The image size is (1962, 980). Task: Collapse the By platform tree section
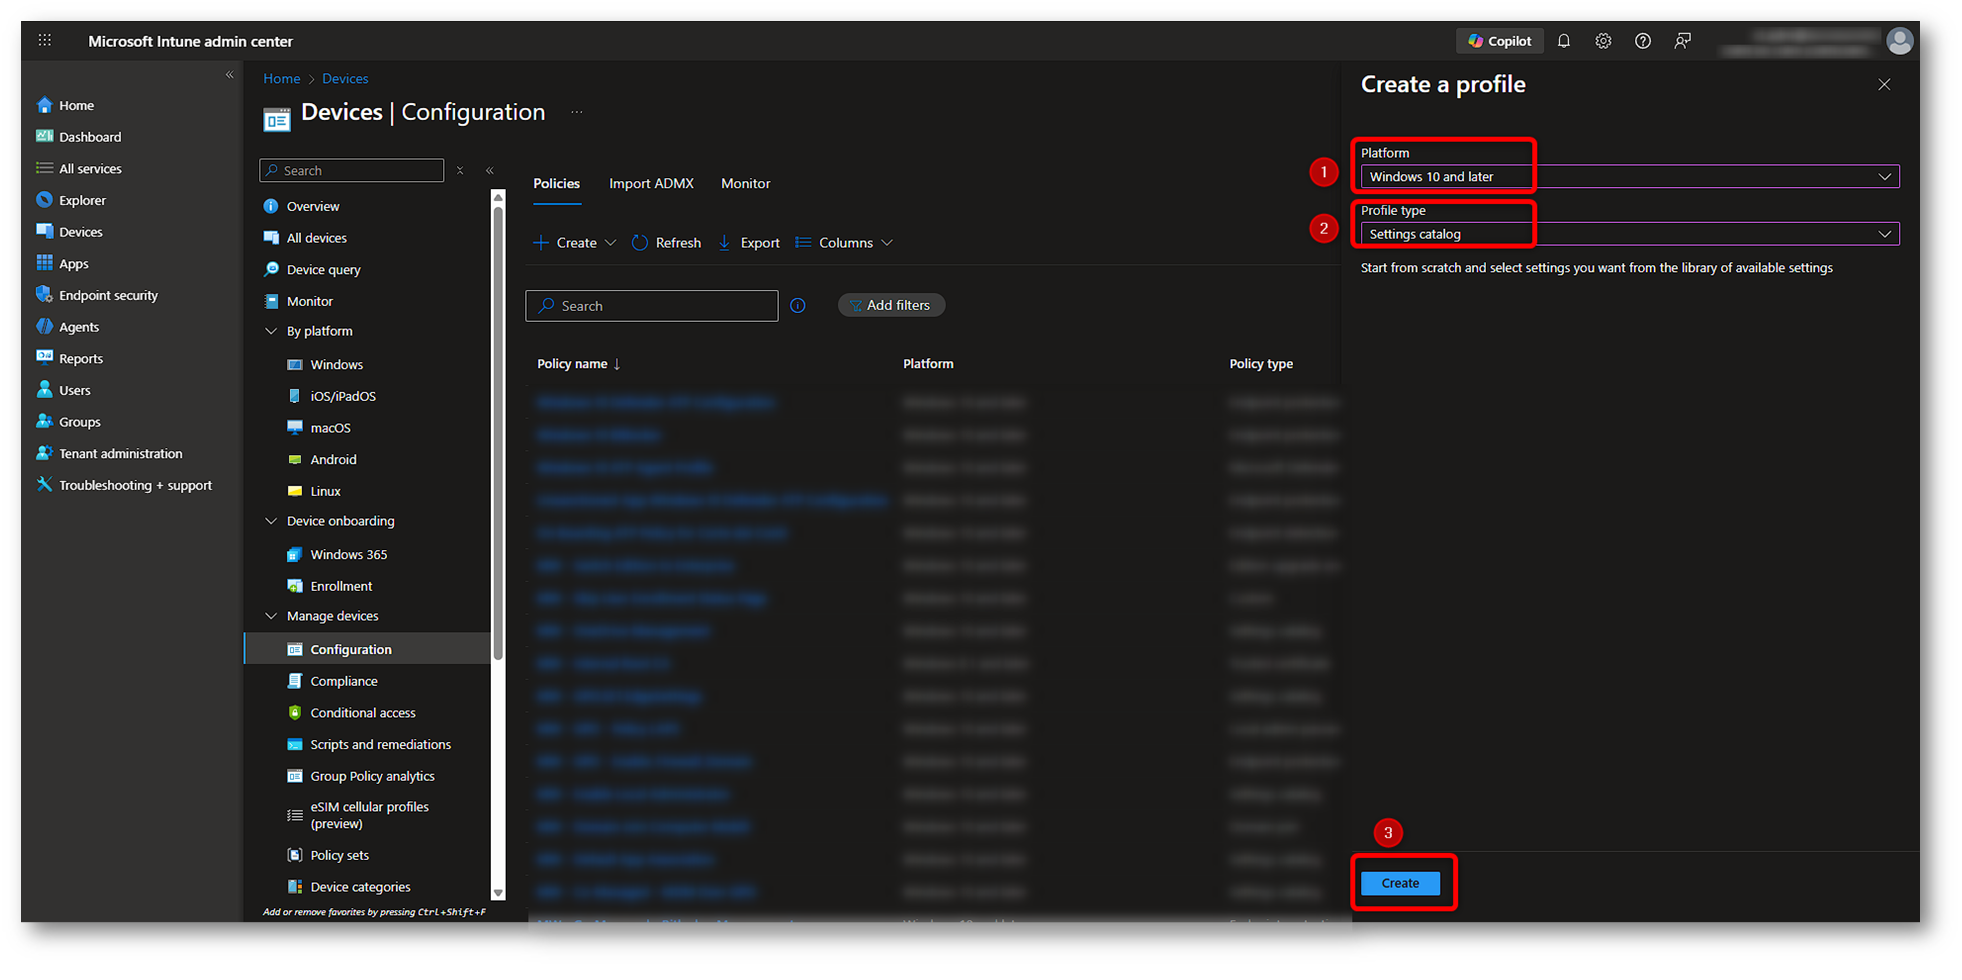[x=271, y=331]
